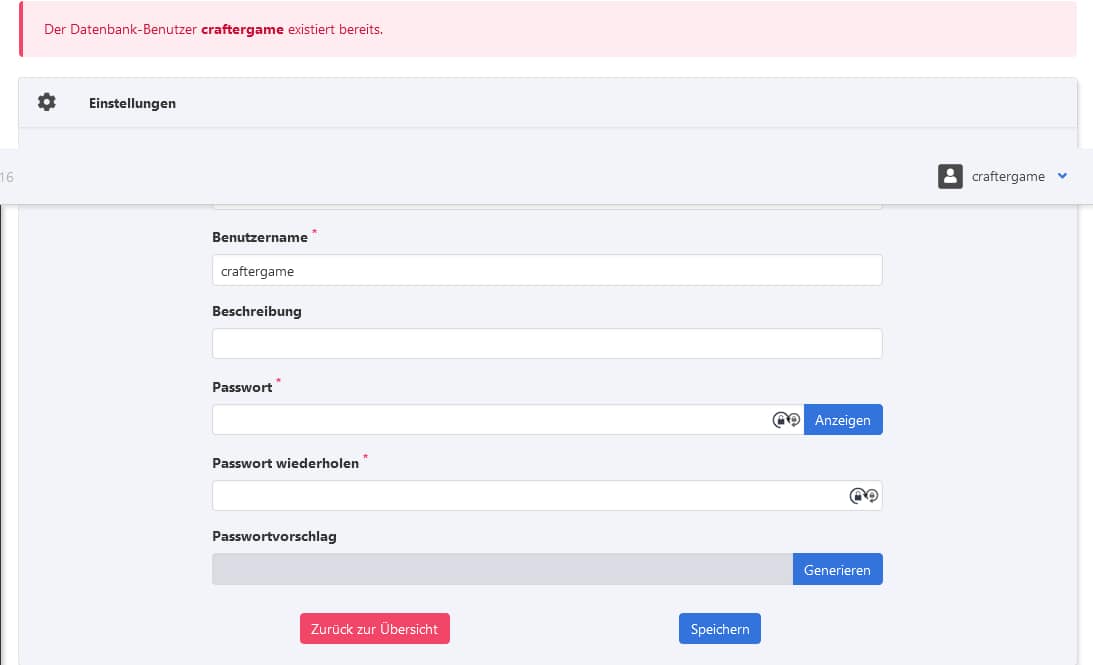Click the gear icon beside Einstellungen

coord(47,102)
